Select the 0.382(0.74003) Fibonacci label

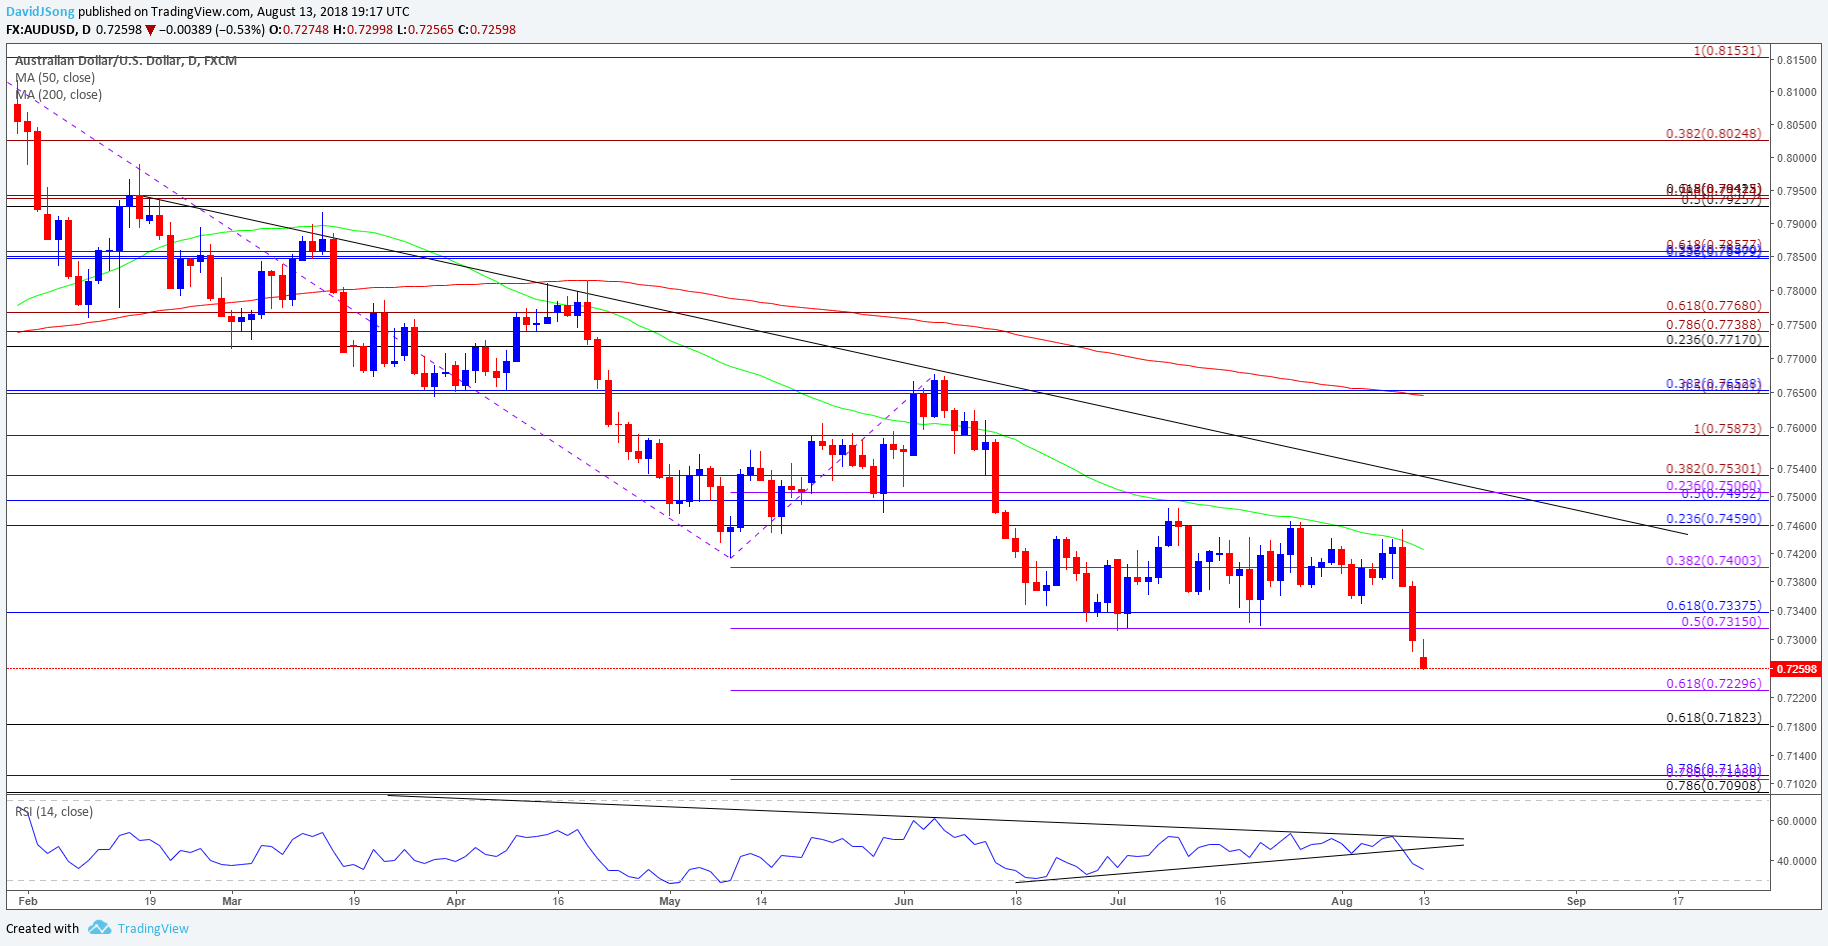pos(1714,561)
